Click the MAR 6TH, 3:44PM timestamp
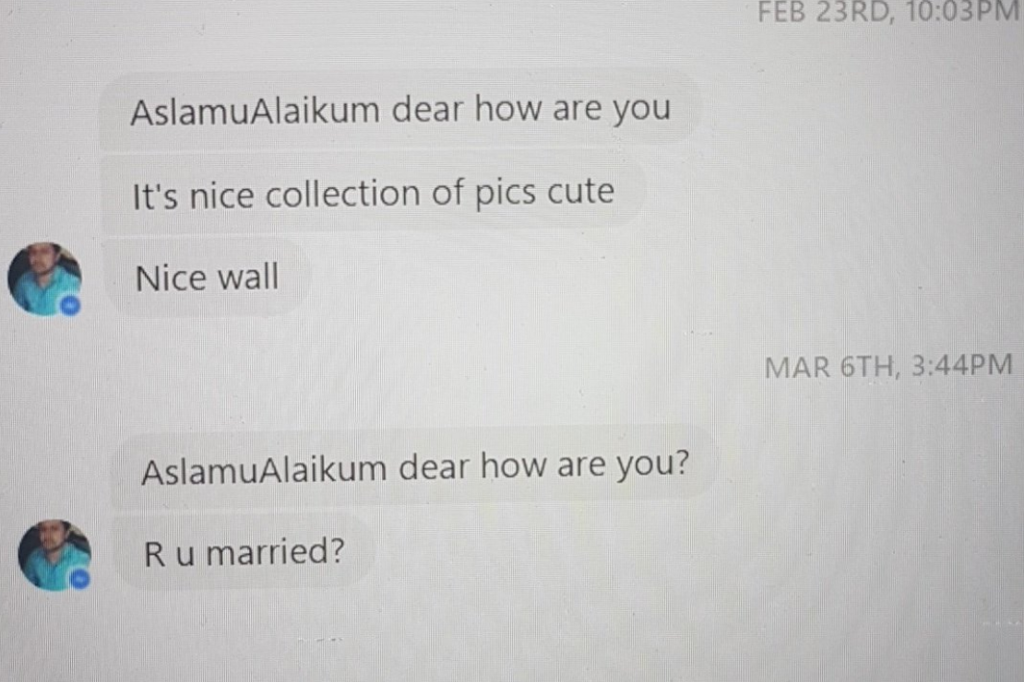 click(x=888, y=366)
